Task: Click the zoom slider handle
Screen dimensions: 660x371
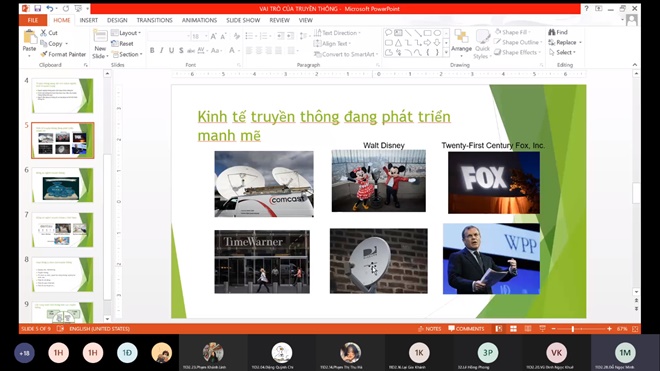Action: coord(573,329)
